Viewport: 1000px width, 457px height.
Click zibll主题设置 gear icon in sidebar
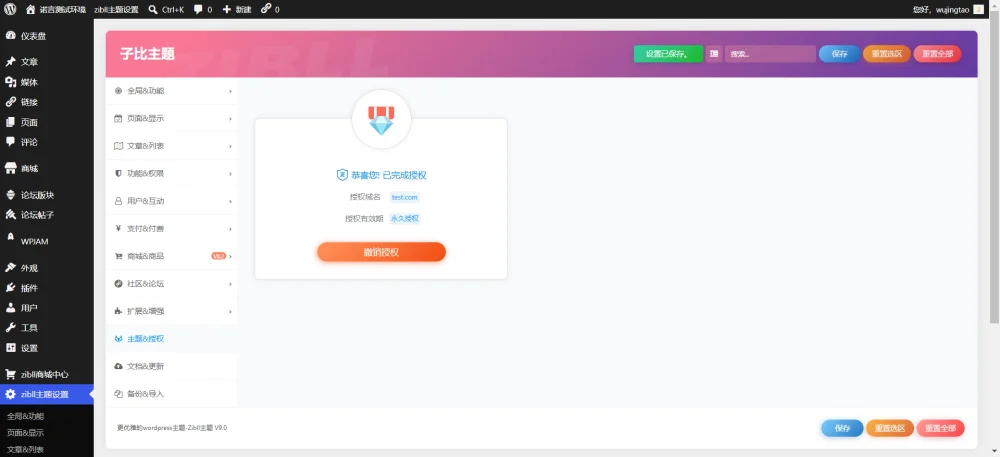click(x=10, y=394)
